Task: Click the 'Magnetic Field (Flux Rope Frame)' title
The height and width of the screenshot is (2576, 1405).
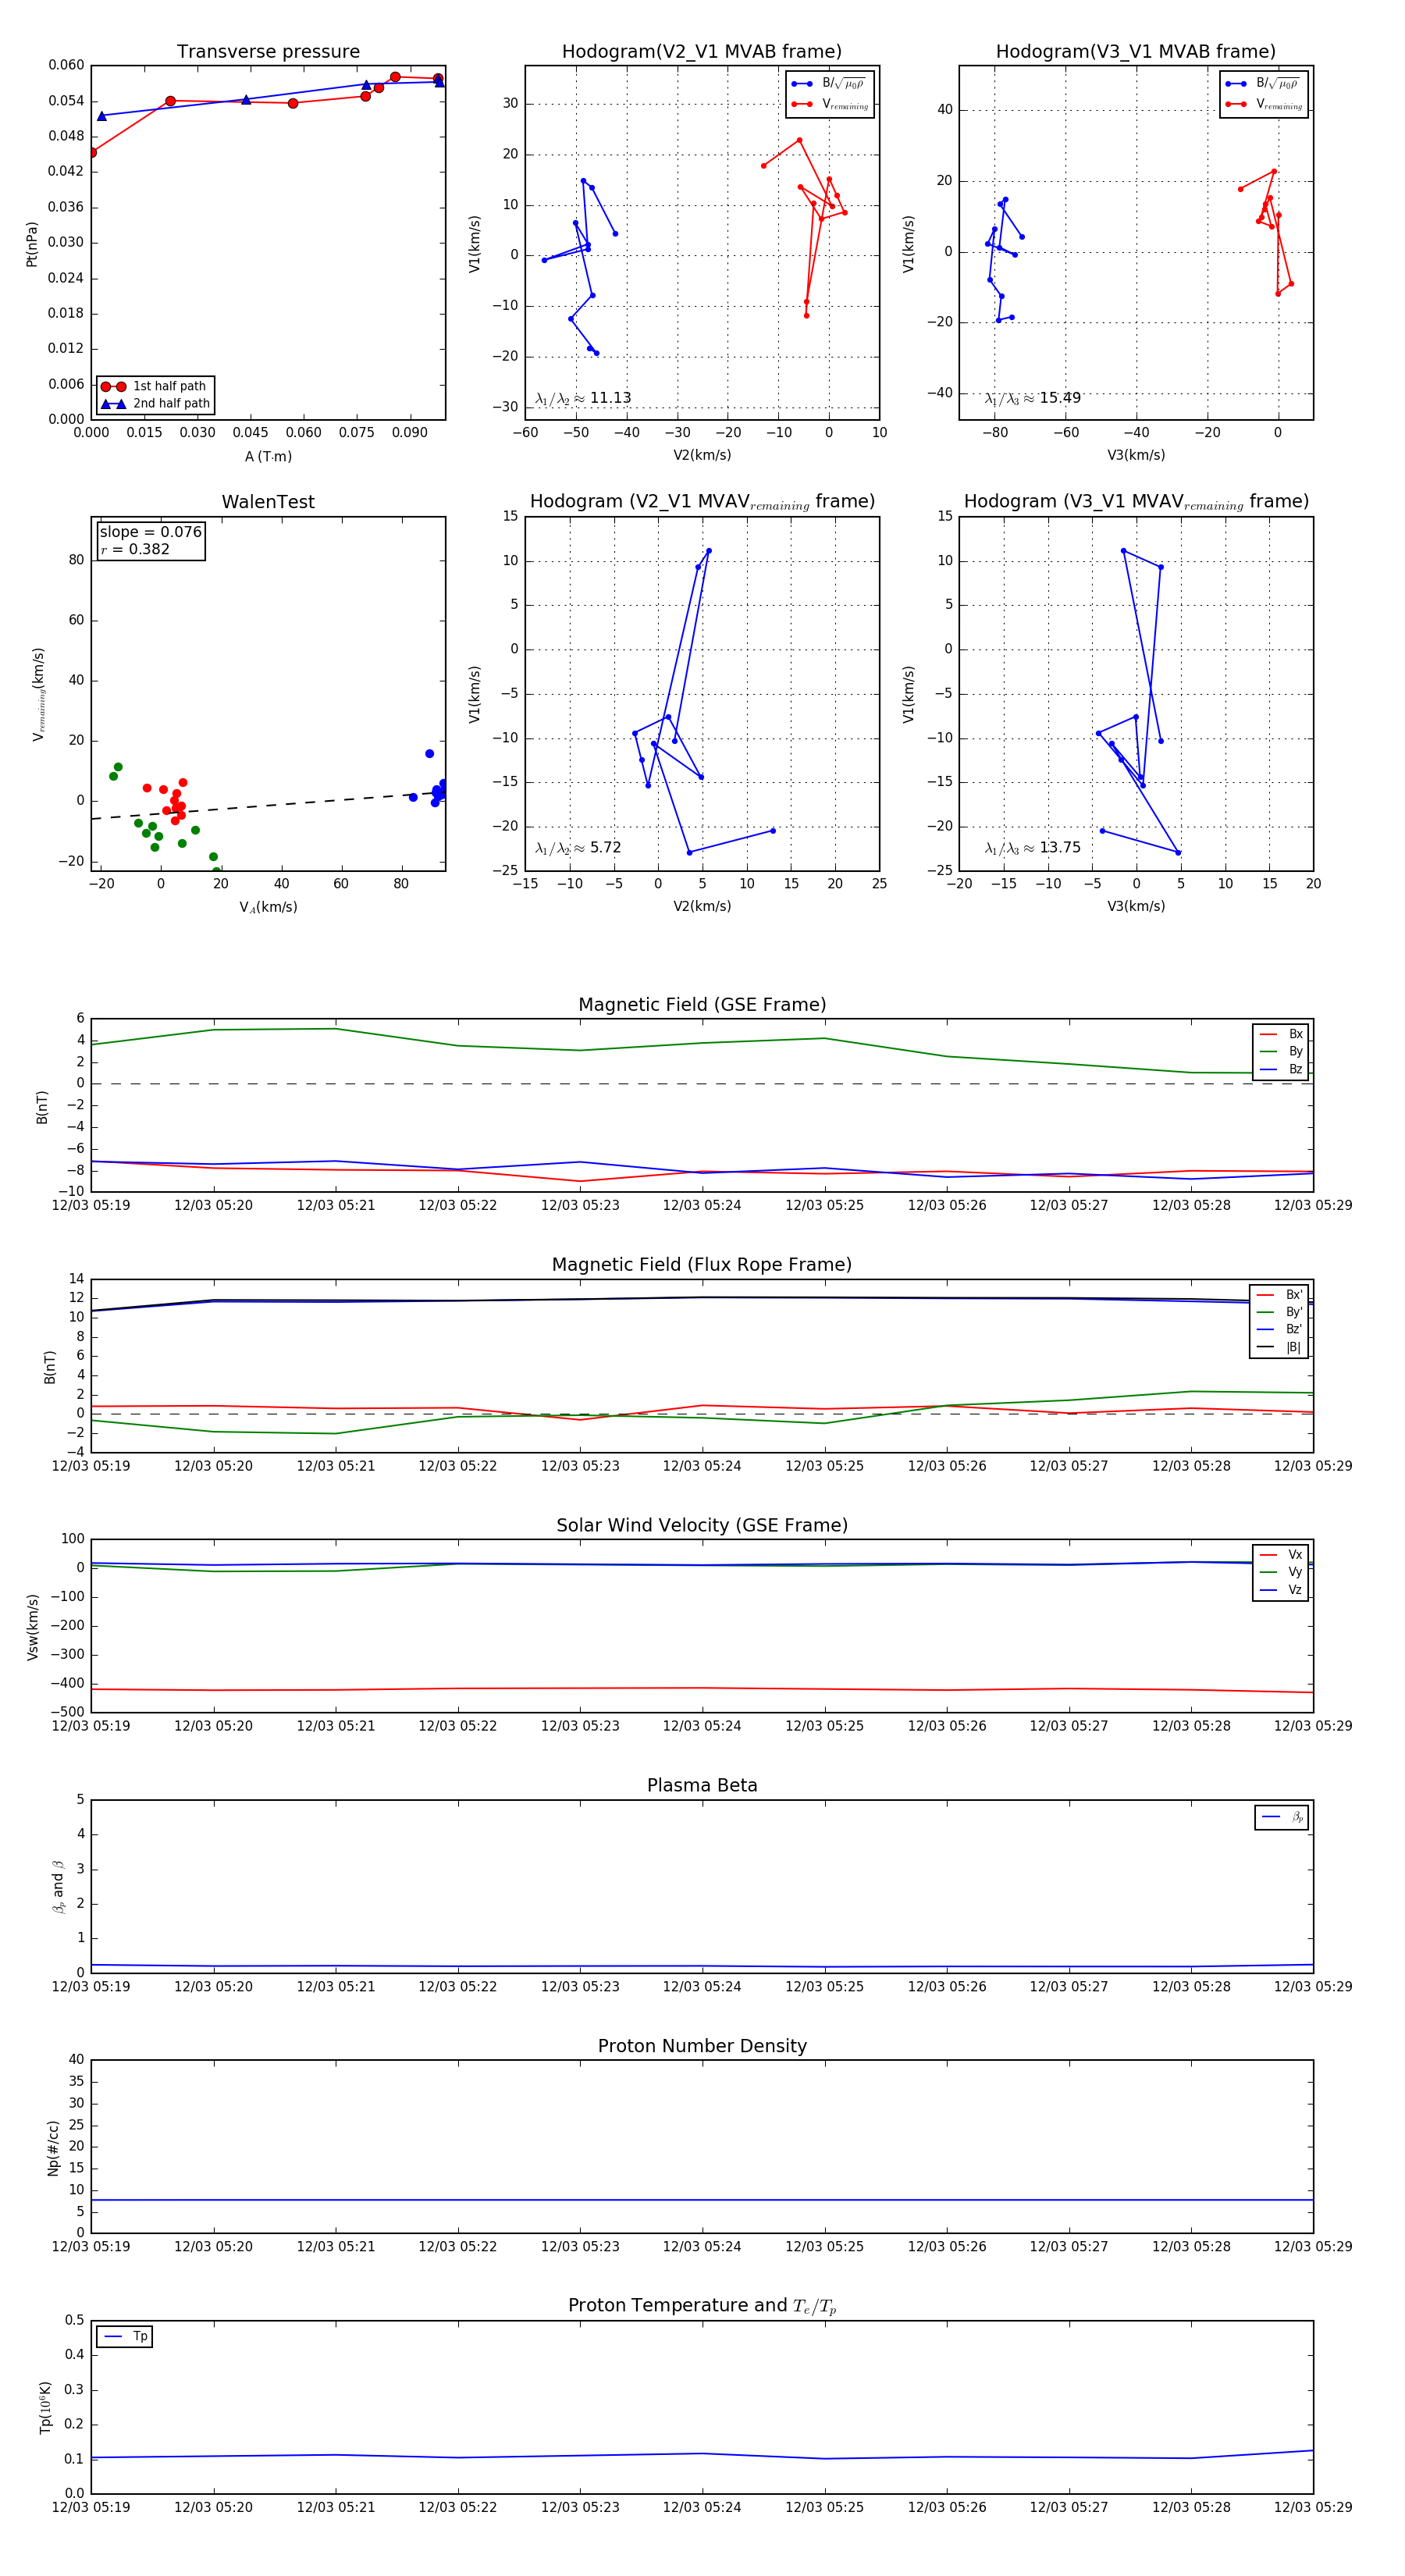Action: point(702,1265)
